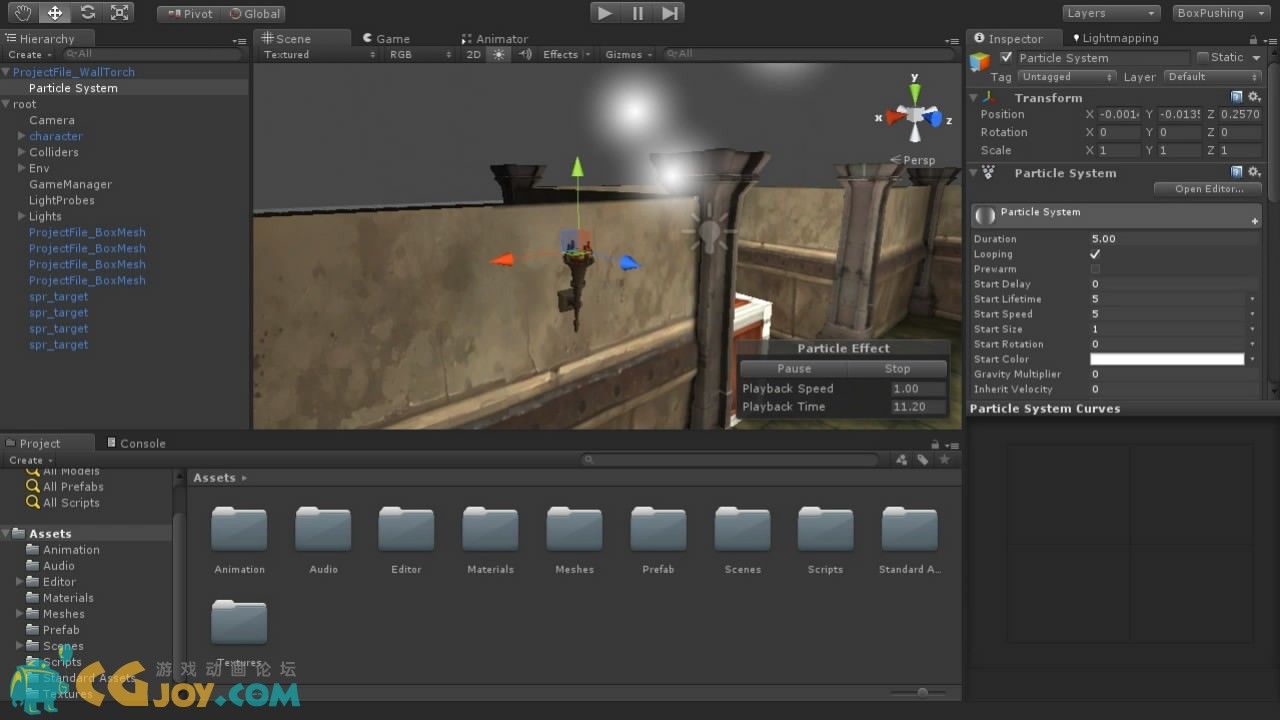
Task: Stop the Particle Effect preview
Action: pyautogui.click(x=897, y=369)
